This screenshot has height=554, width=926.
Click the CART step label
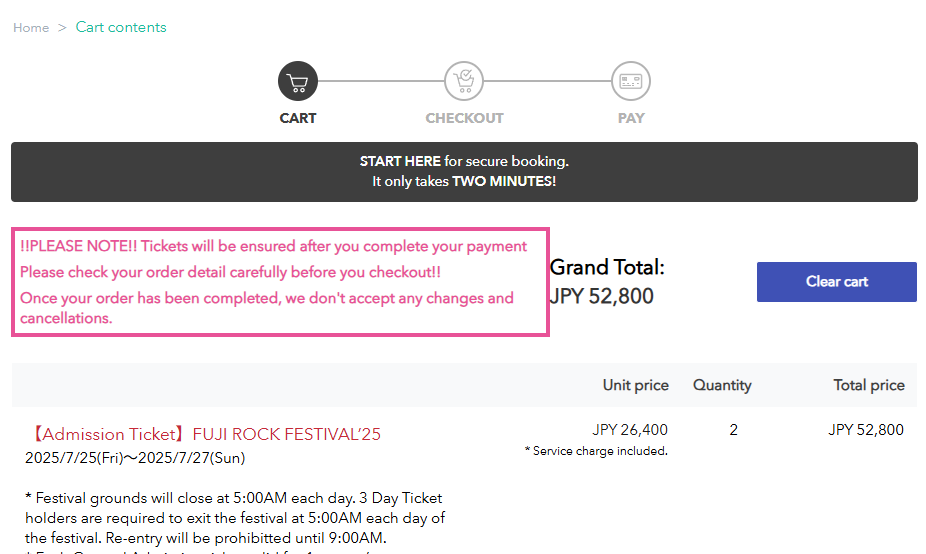298,118
